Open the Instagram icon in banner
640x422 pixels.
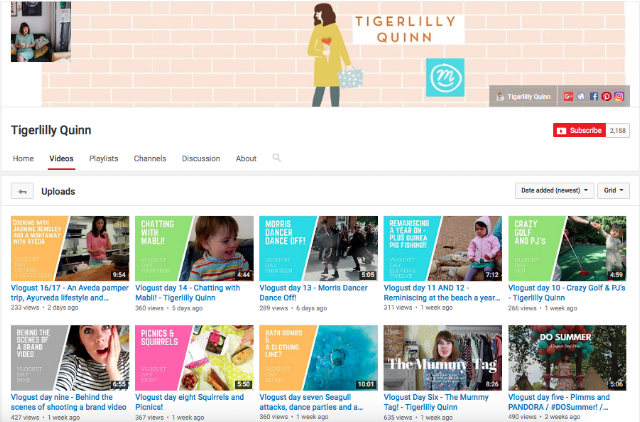point(619,96)
